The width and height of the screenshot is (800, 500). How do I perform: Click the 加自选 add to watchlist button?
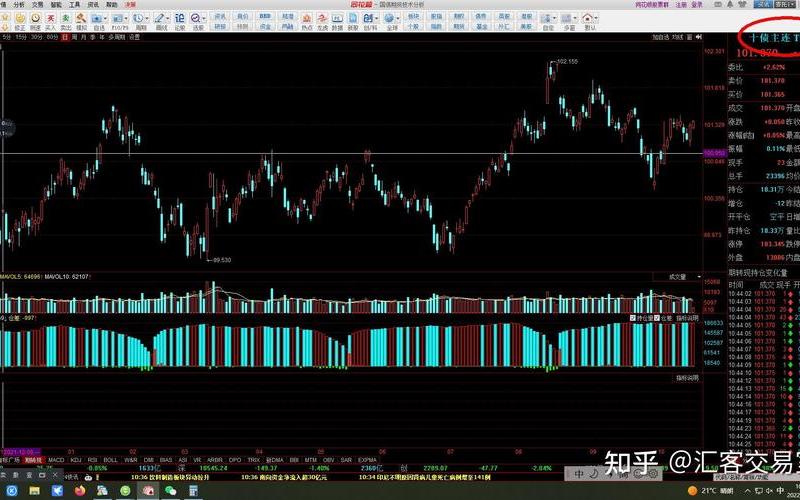pos(660,37)
